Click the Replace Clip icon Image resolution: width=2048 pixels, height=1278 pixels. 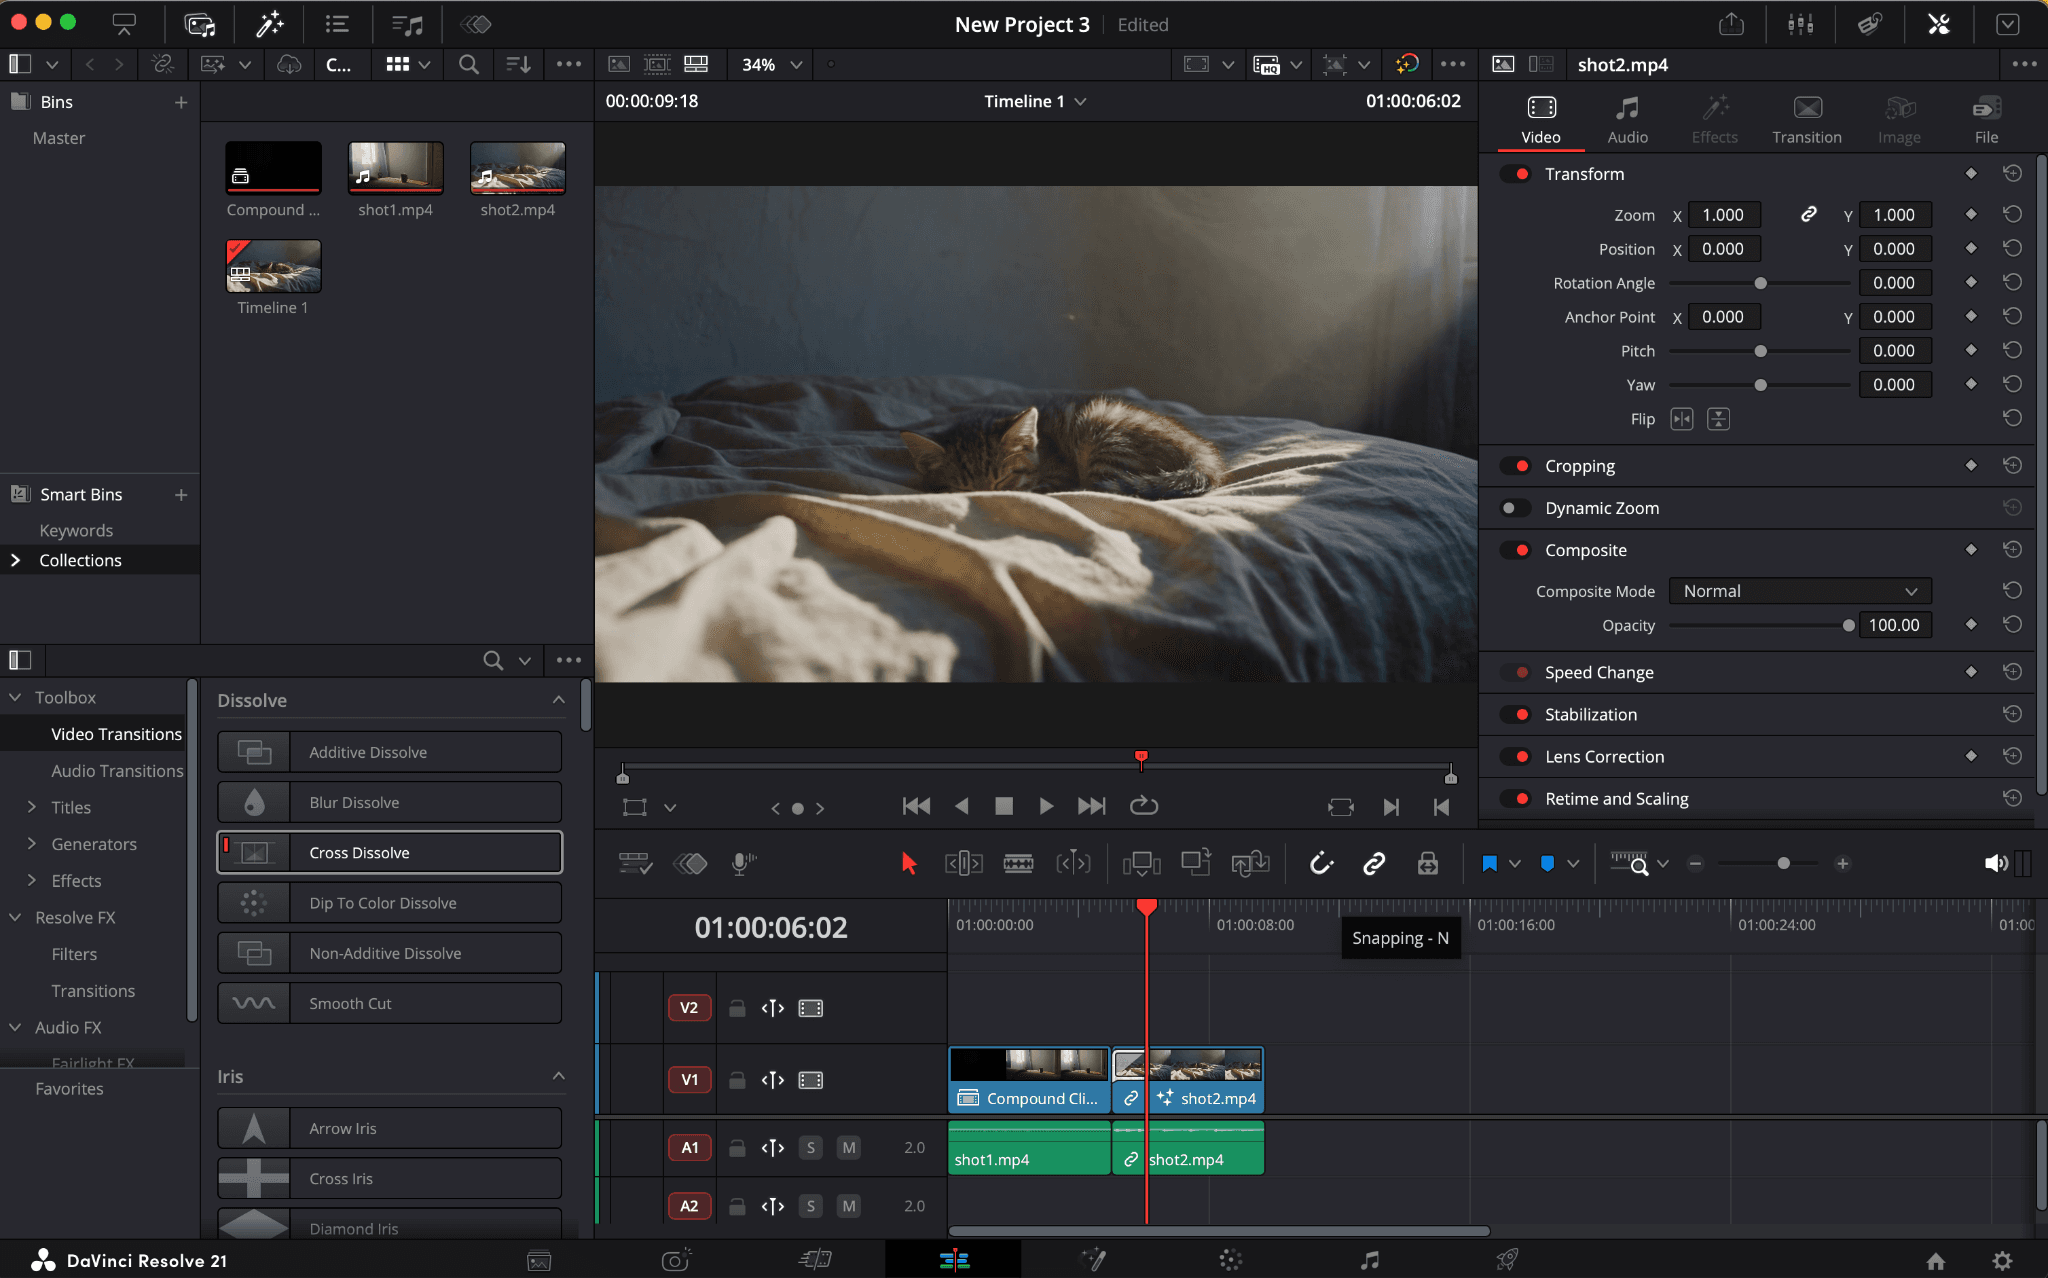point(1250,863)
